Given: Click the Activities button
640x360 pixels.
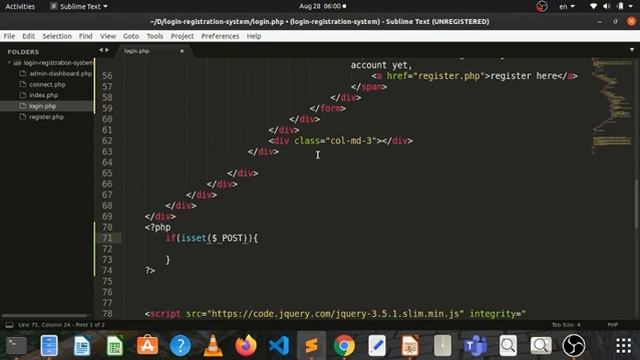Looking at the screenshot, I should pyautogui.click(x=20, y=6).
